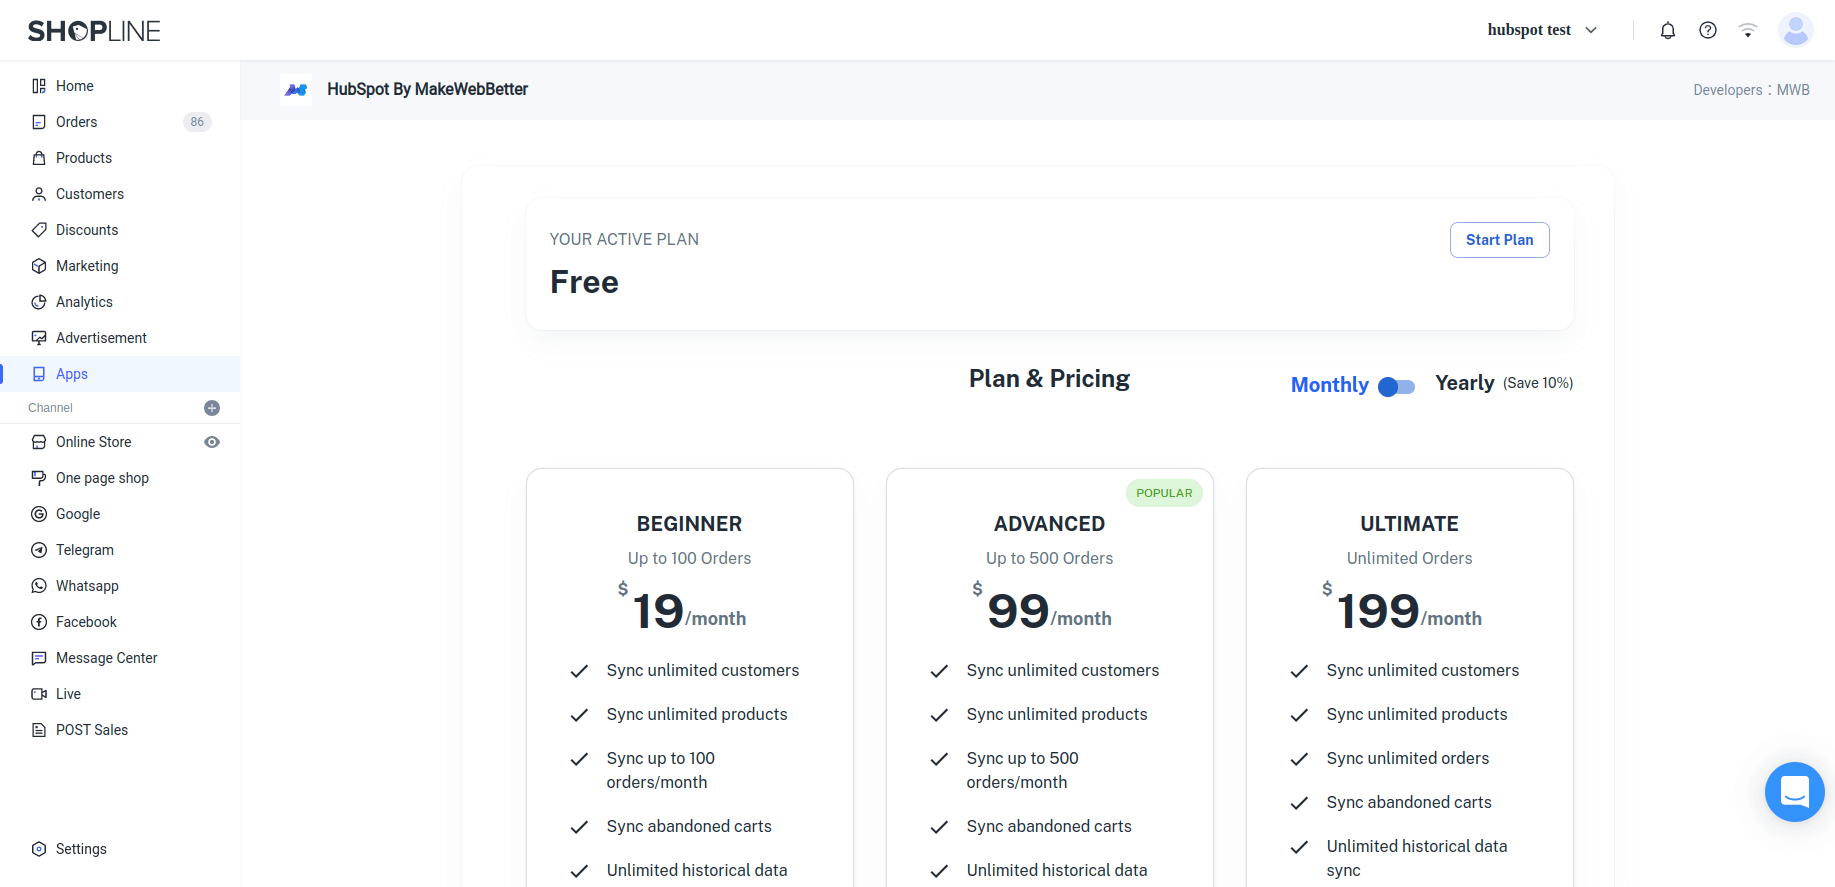Click 'Sync unlimited orders' in Ultimate plan
This screenshot has height=887, width=1835.
(1408, 758)
